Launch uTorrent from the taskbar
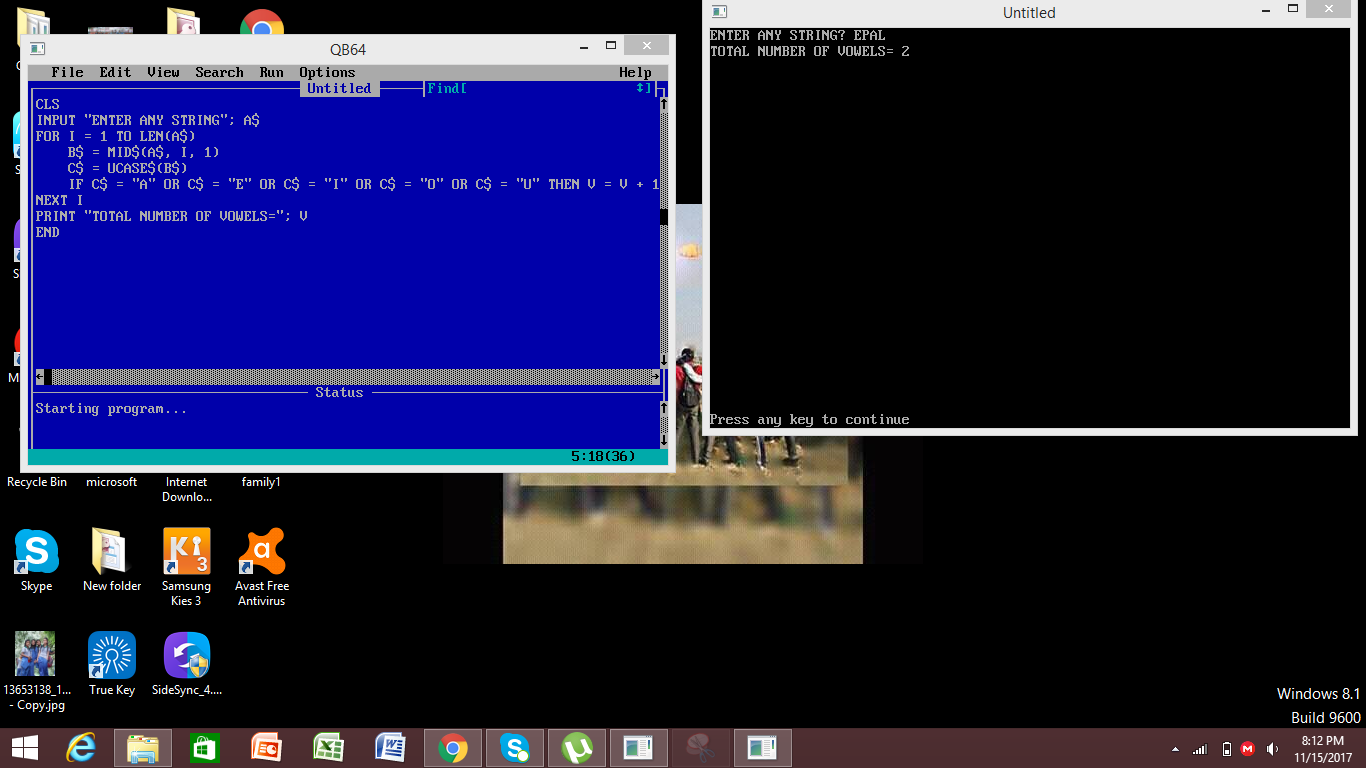The height and width of the screenshot is (768, 1366). point(576,747)
